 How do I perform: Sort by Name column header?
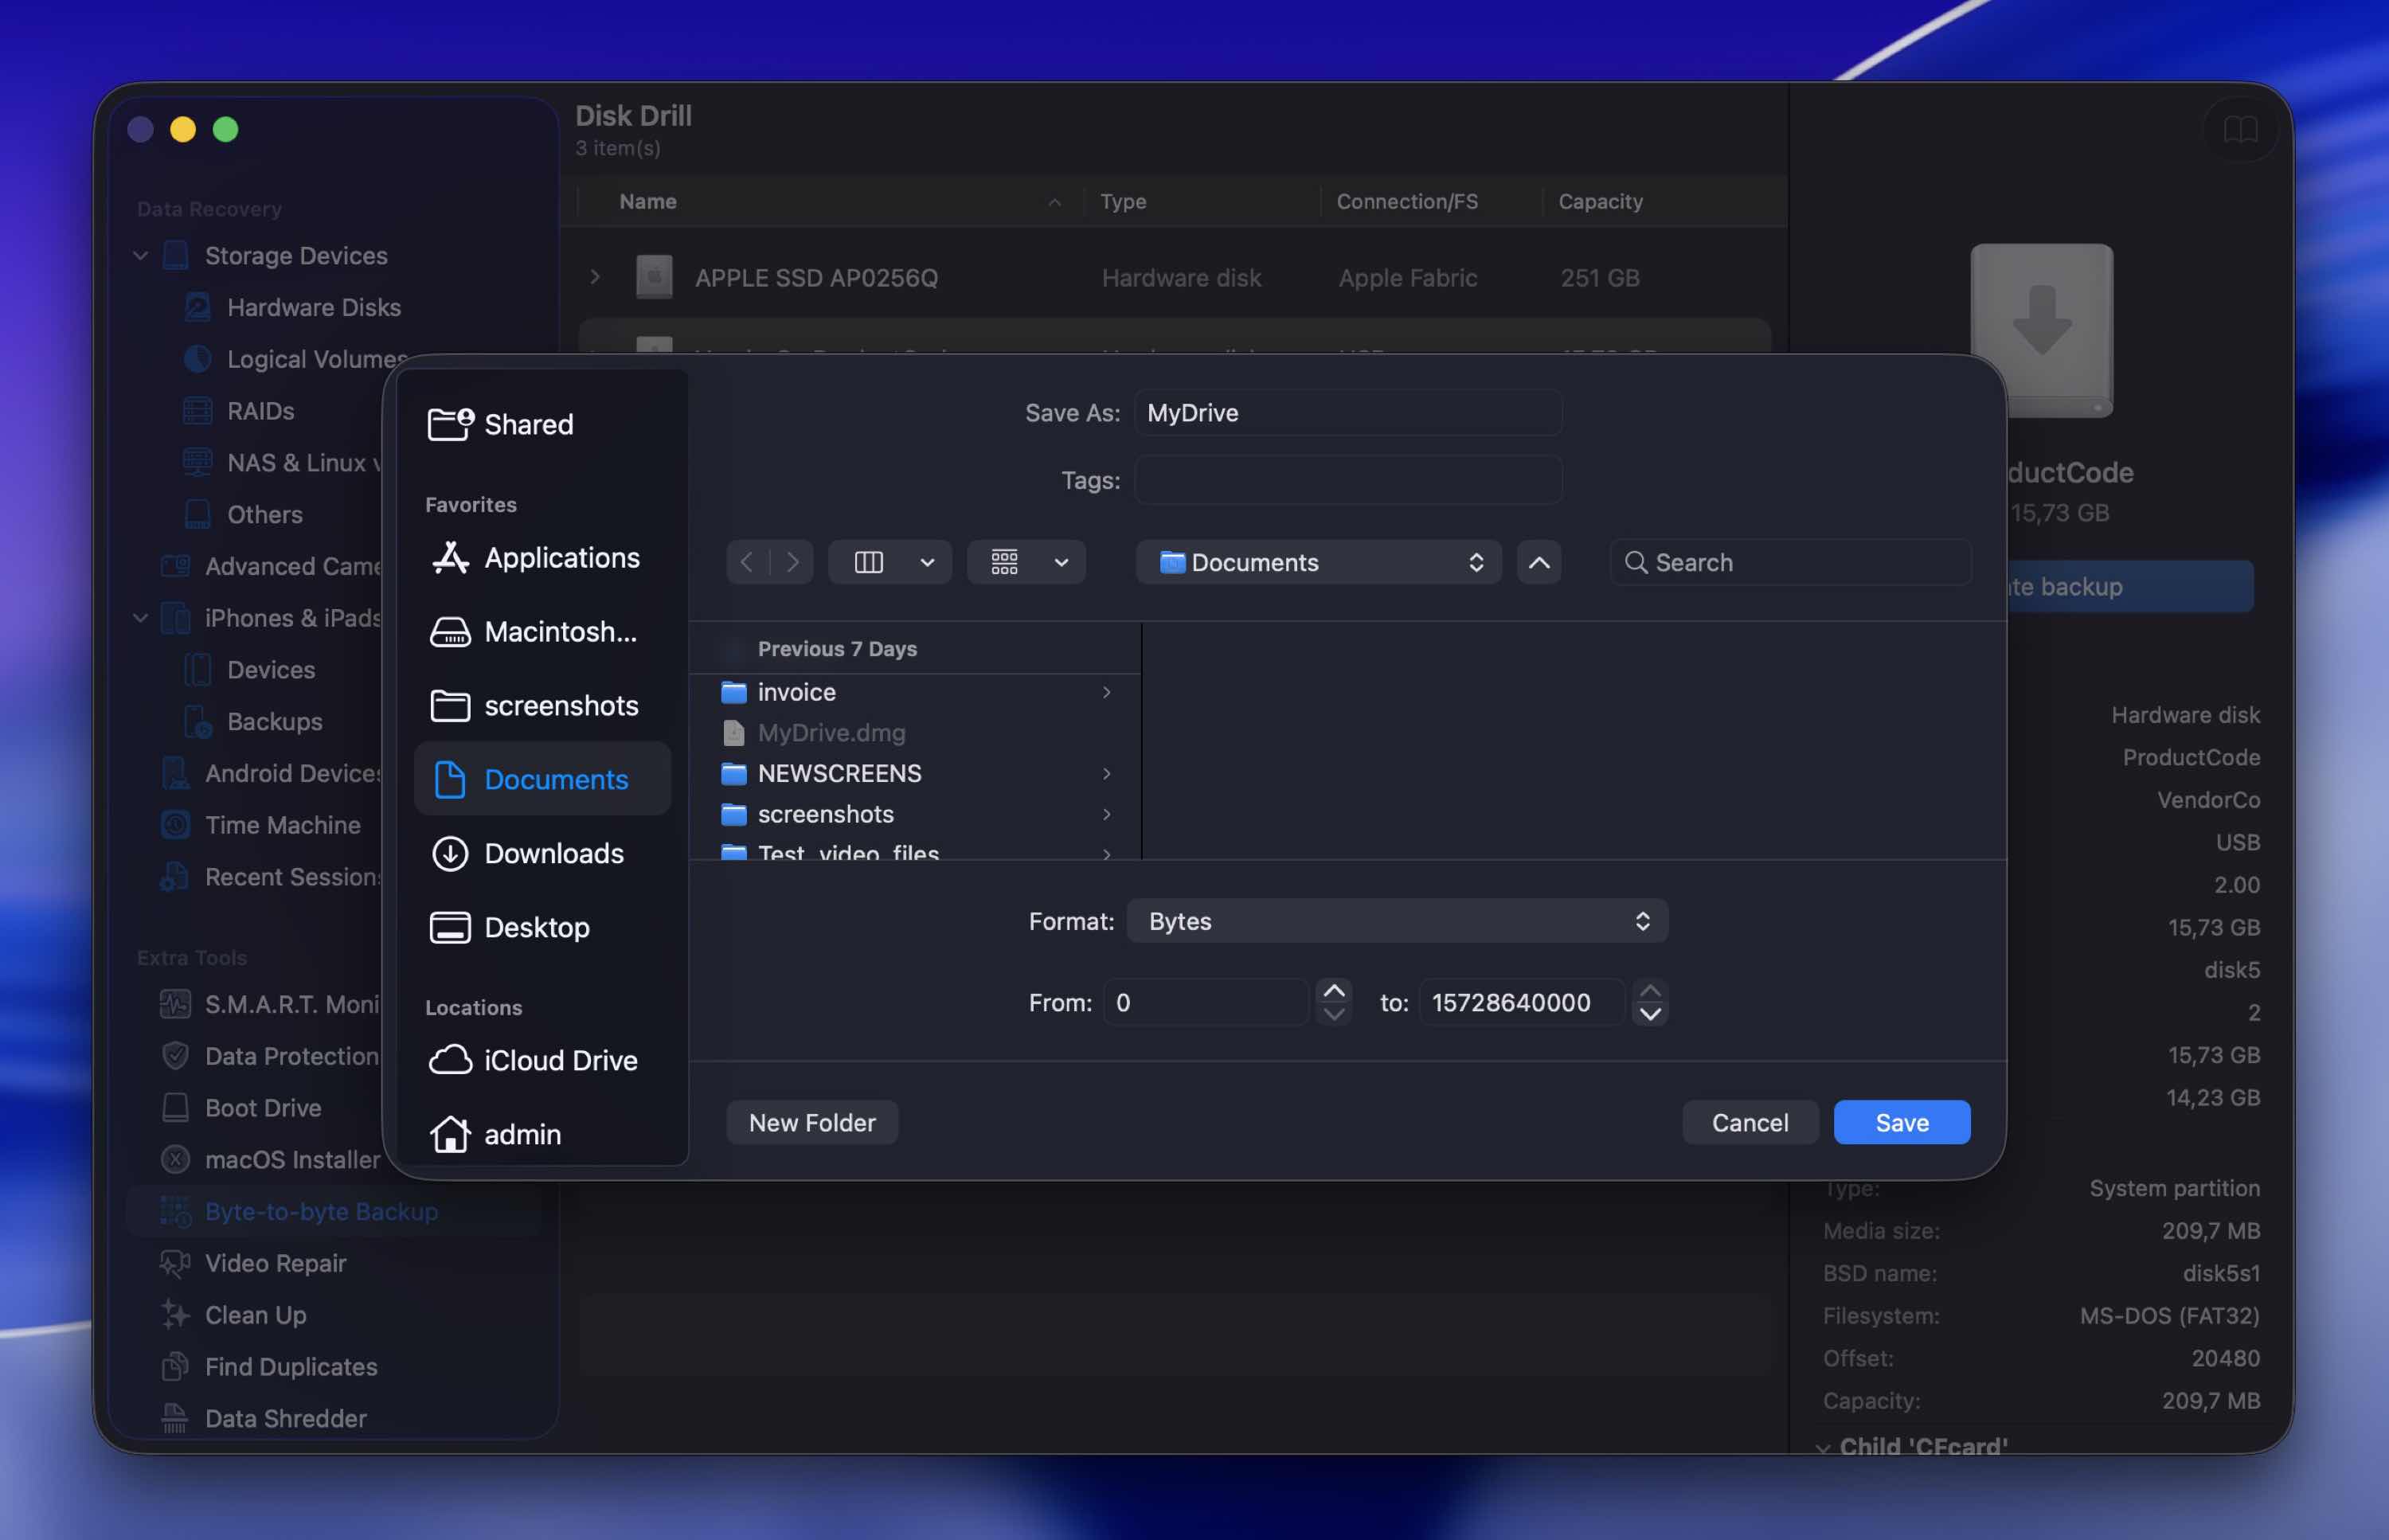coord(648,201)
